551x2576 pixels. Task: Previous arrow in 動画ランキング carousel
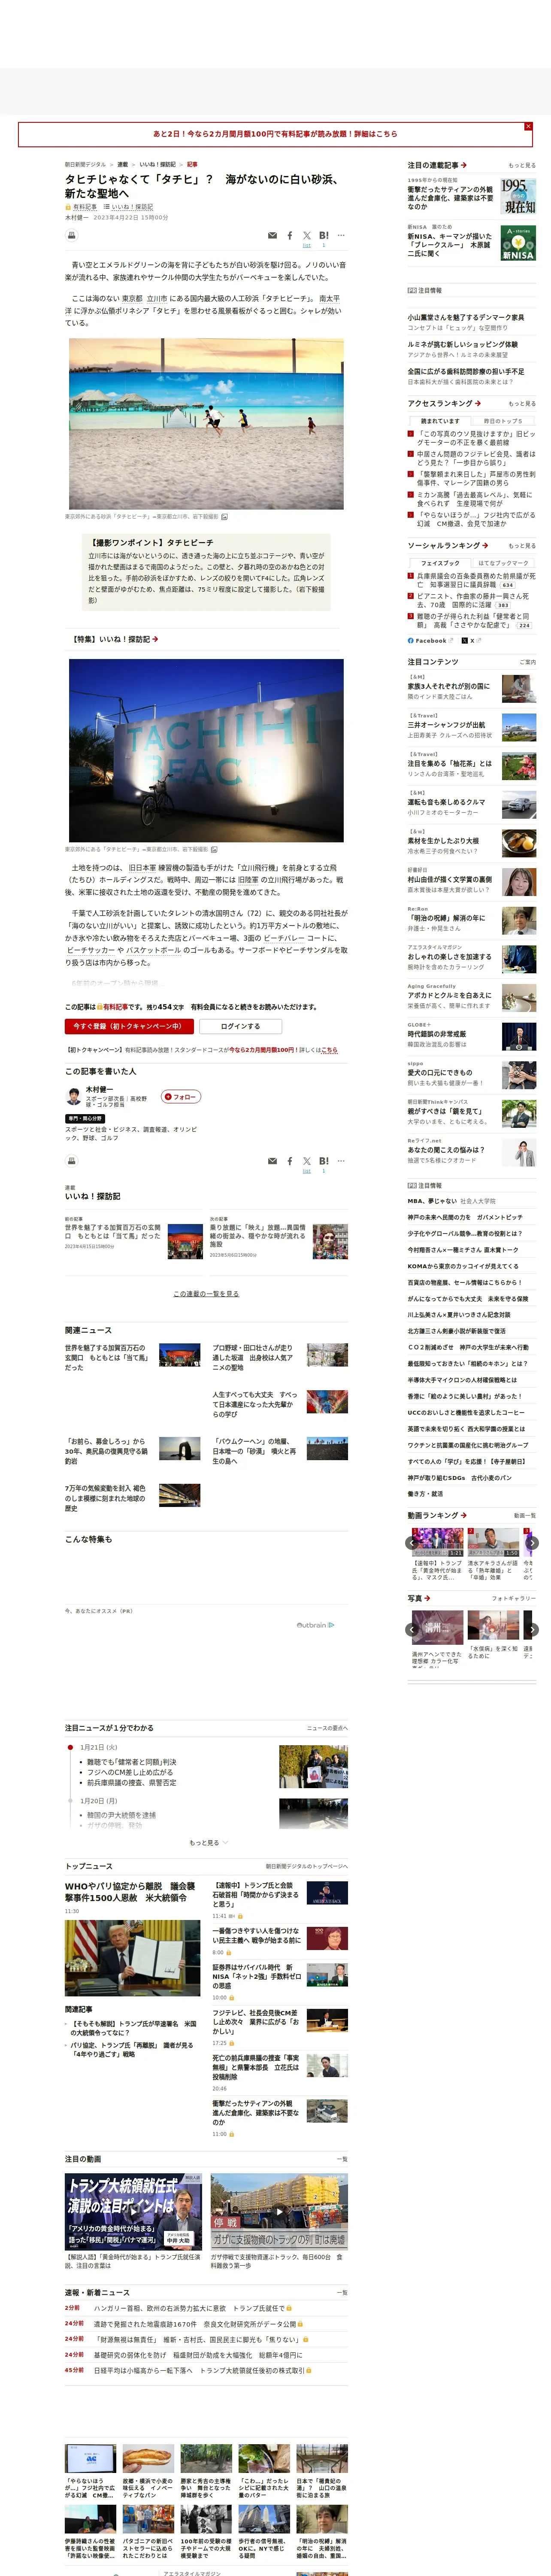[x=412, y=1543]
